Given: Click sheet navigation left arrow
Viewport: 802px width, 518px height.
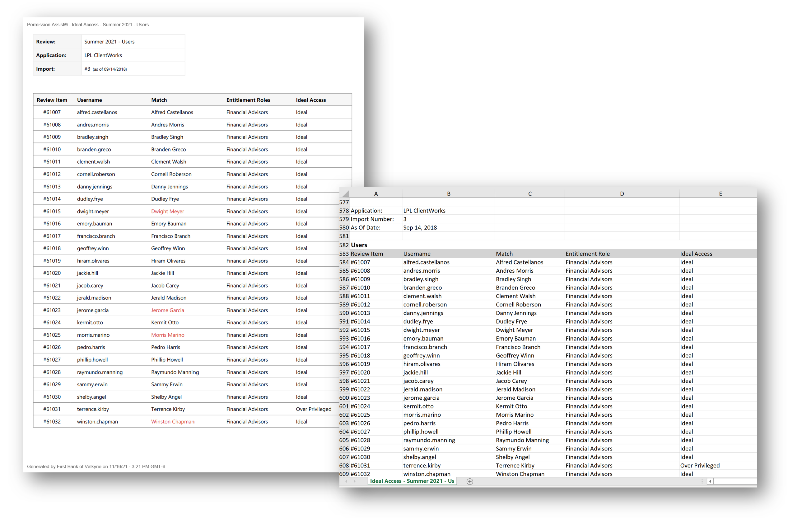Looking at the screenshot, I should (346, 481).
